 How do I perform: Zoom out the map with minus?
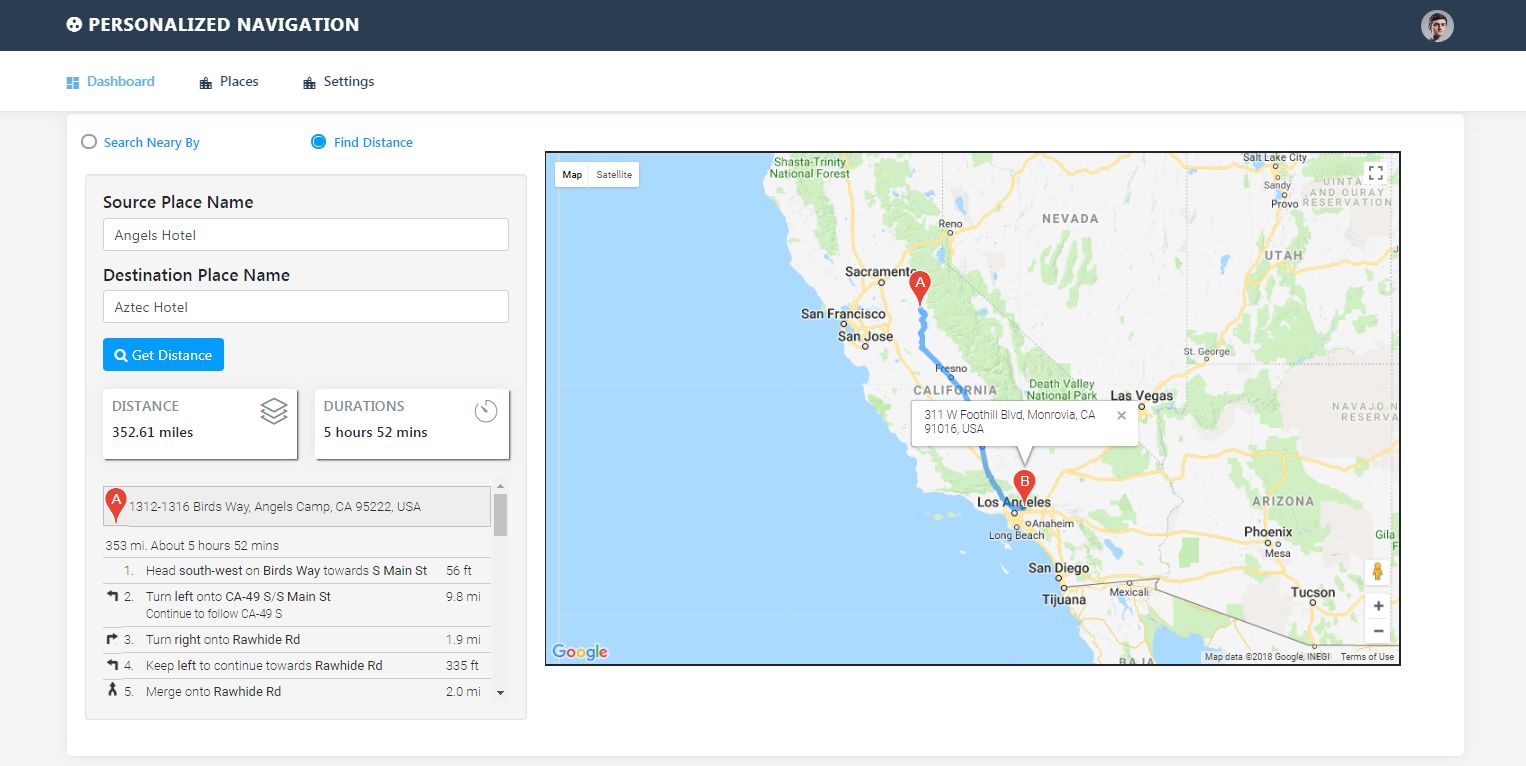tap(1378, 631)
